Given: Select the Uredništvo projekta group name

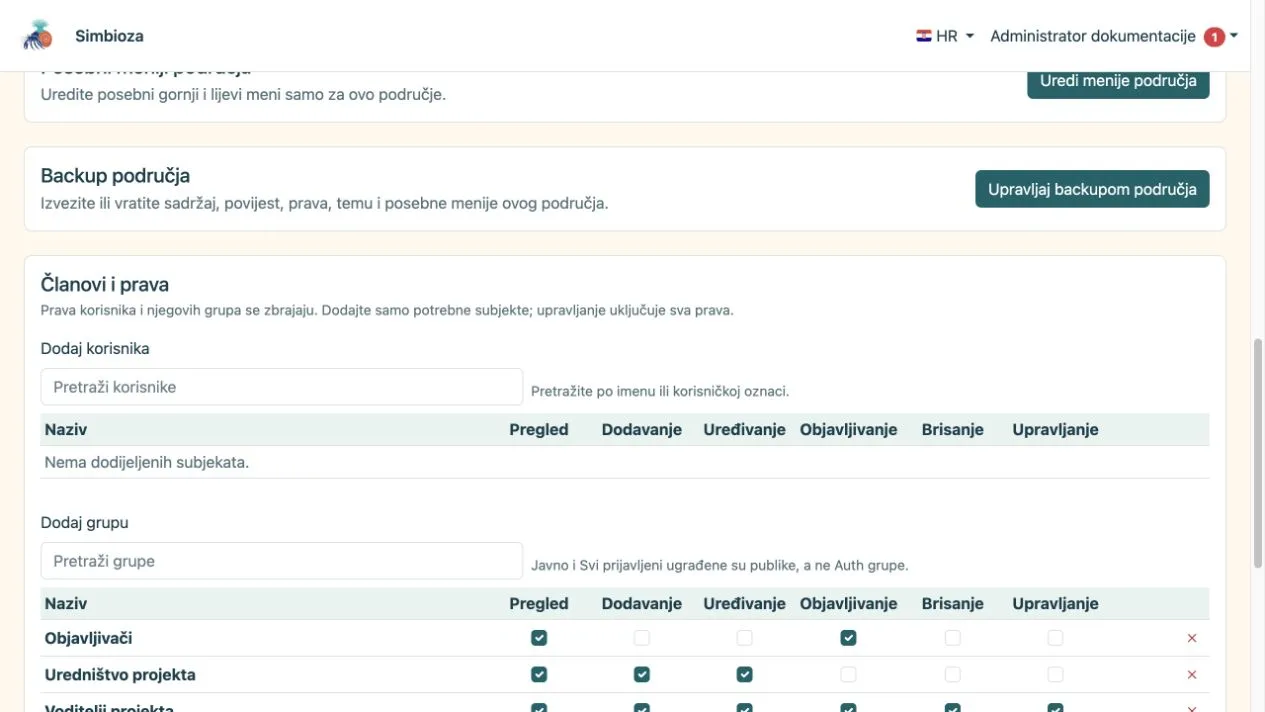Looking at the screenshot, I should (120, 675).
